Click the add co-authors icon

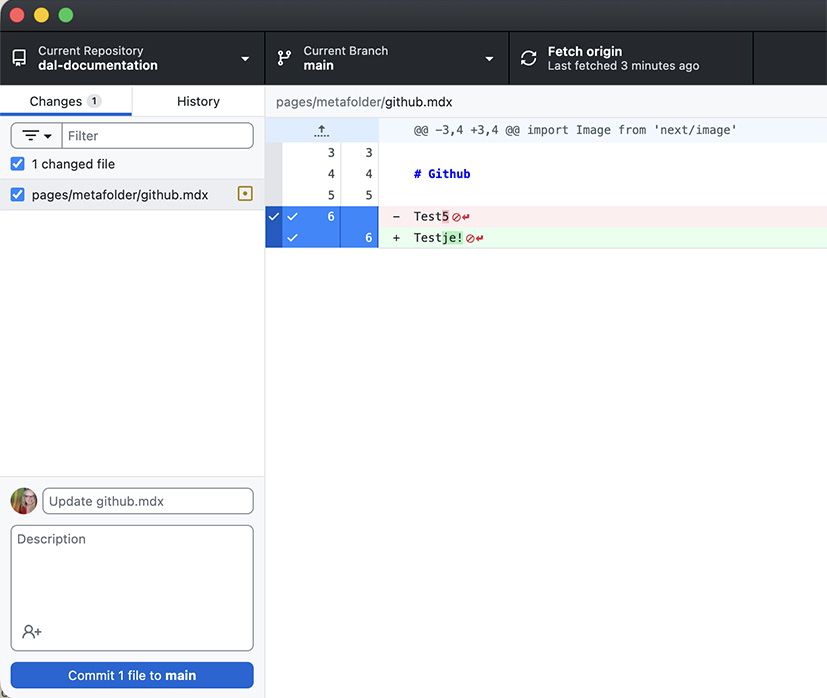click(32, 632)
